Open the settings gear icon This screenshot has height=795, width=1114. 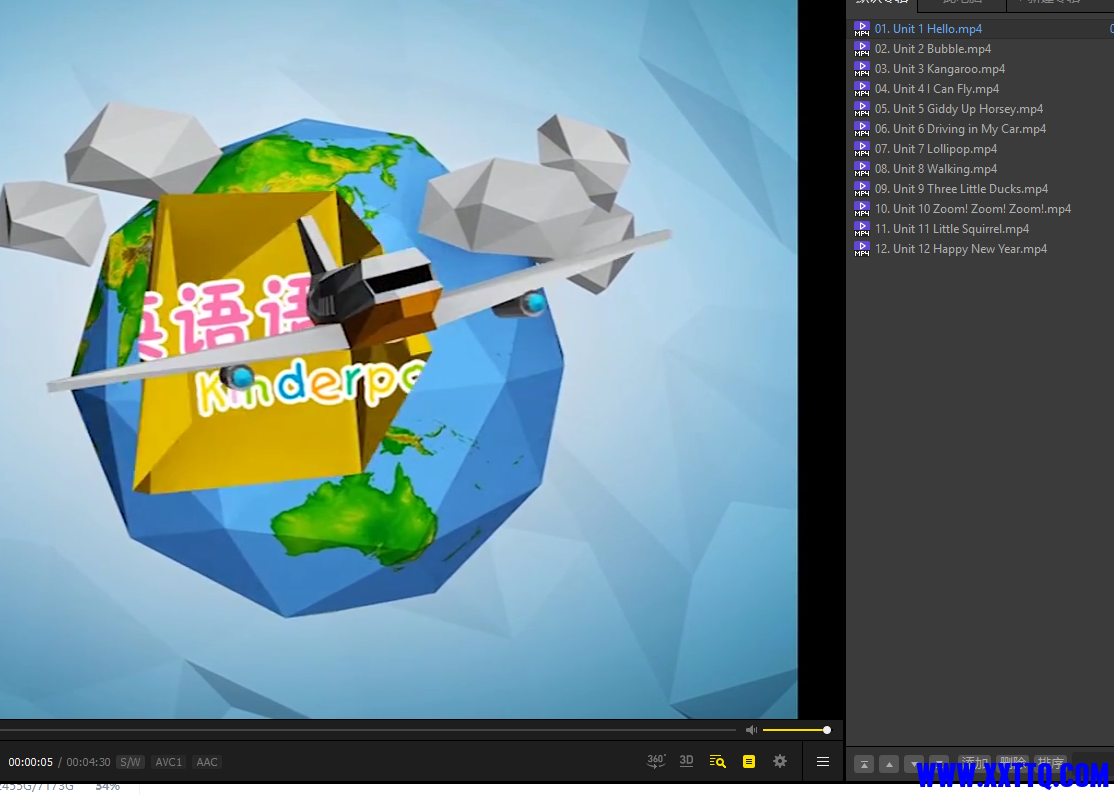pyautogui.click(x=780, y=762)
